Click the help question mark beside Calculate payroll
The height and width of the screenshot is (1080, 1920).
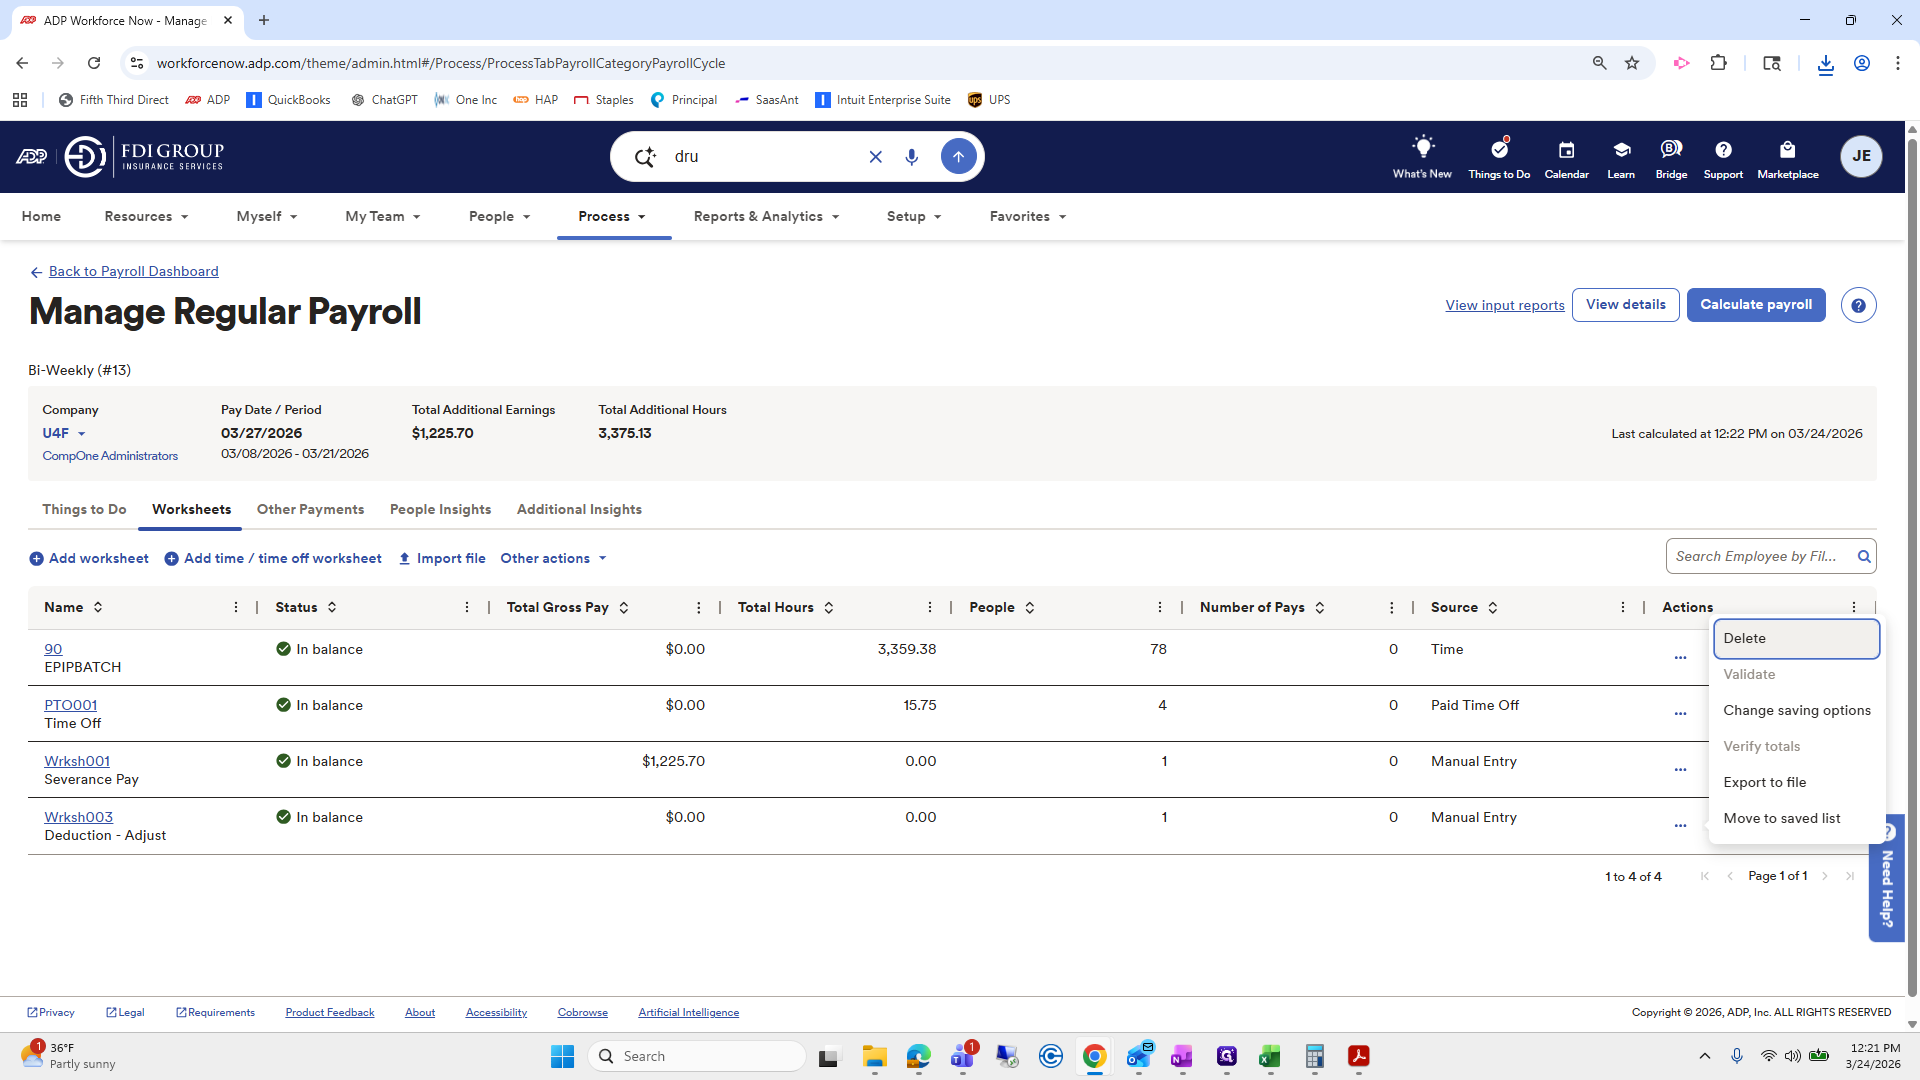pyautogui.click(x=1858, y=305)
